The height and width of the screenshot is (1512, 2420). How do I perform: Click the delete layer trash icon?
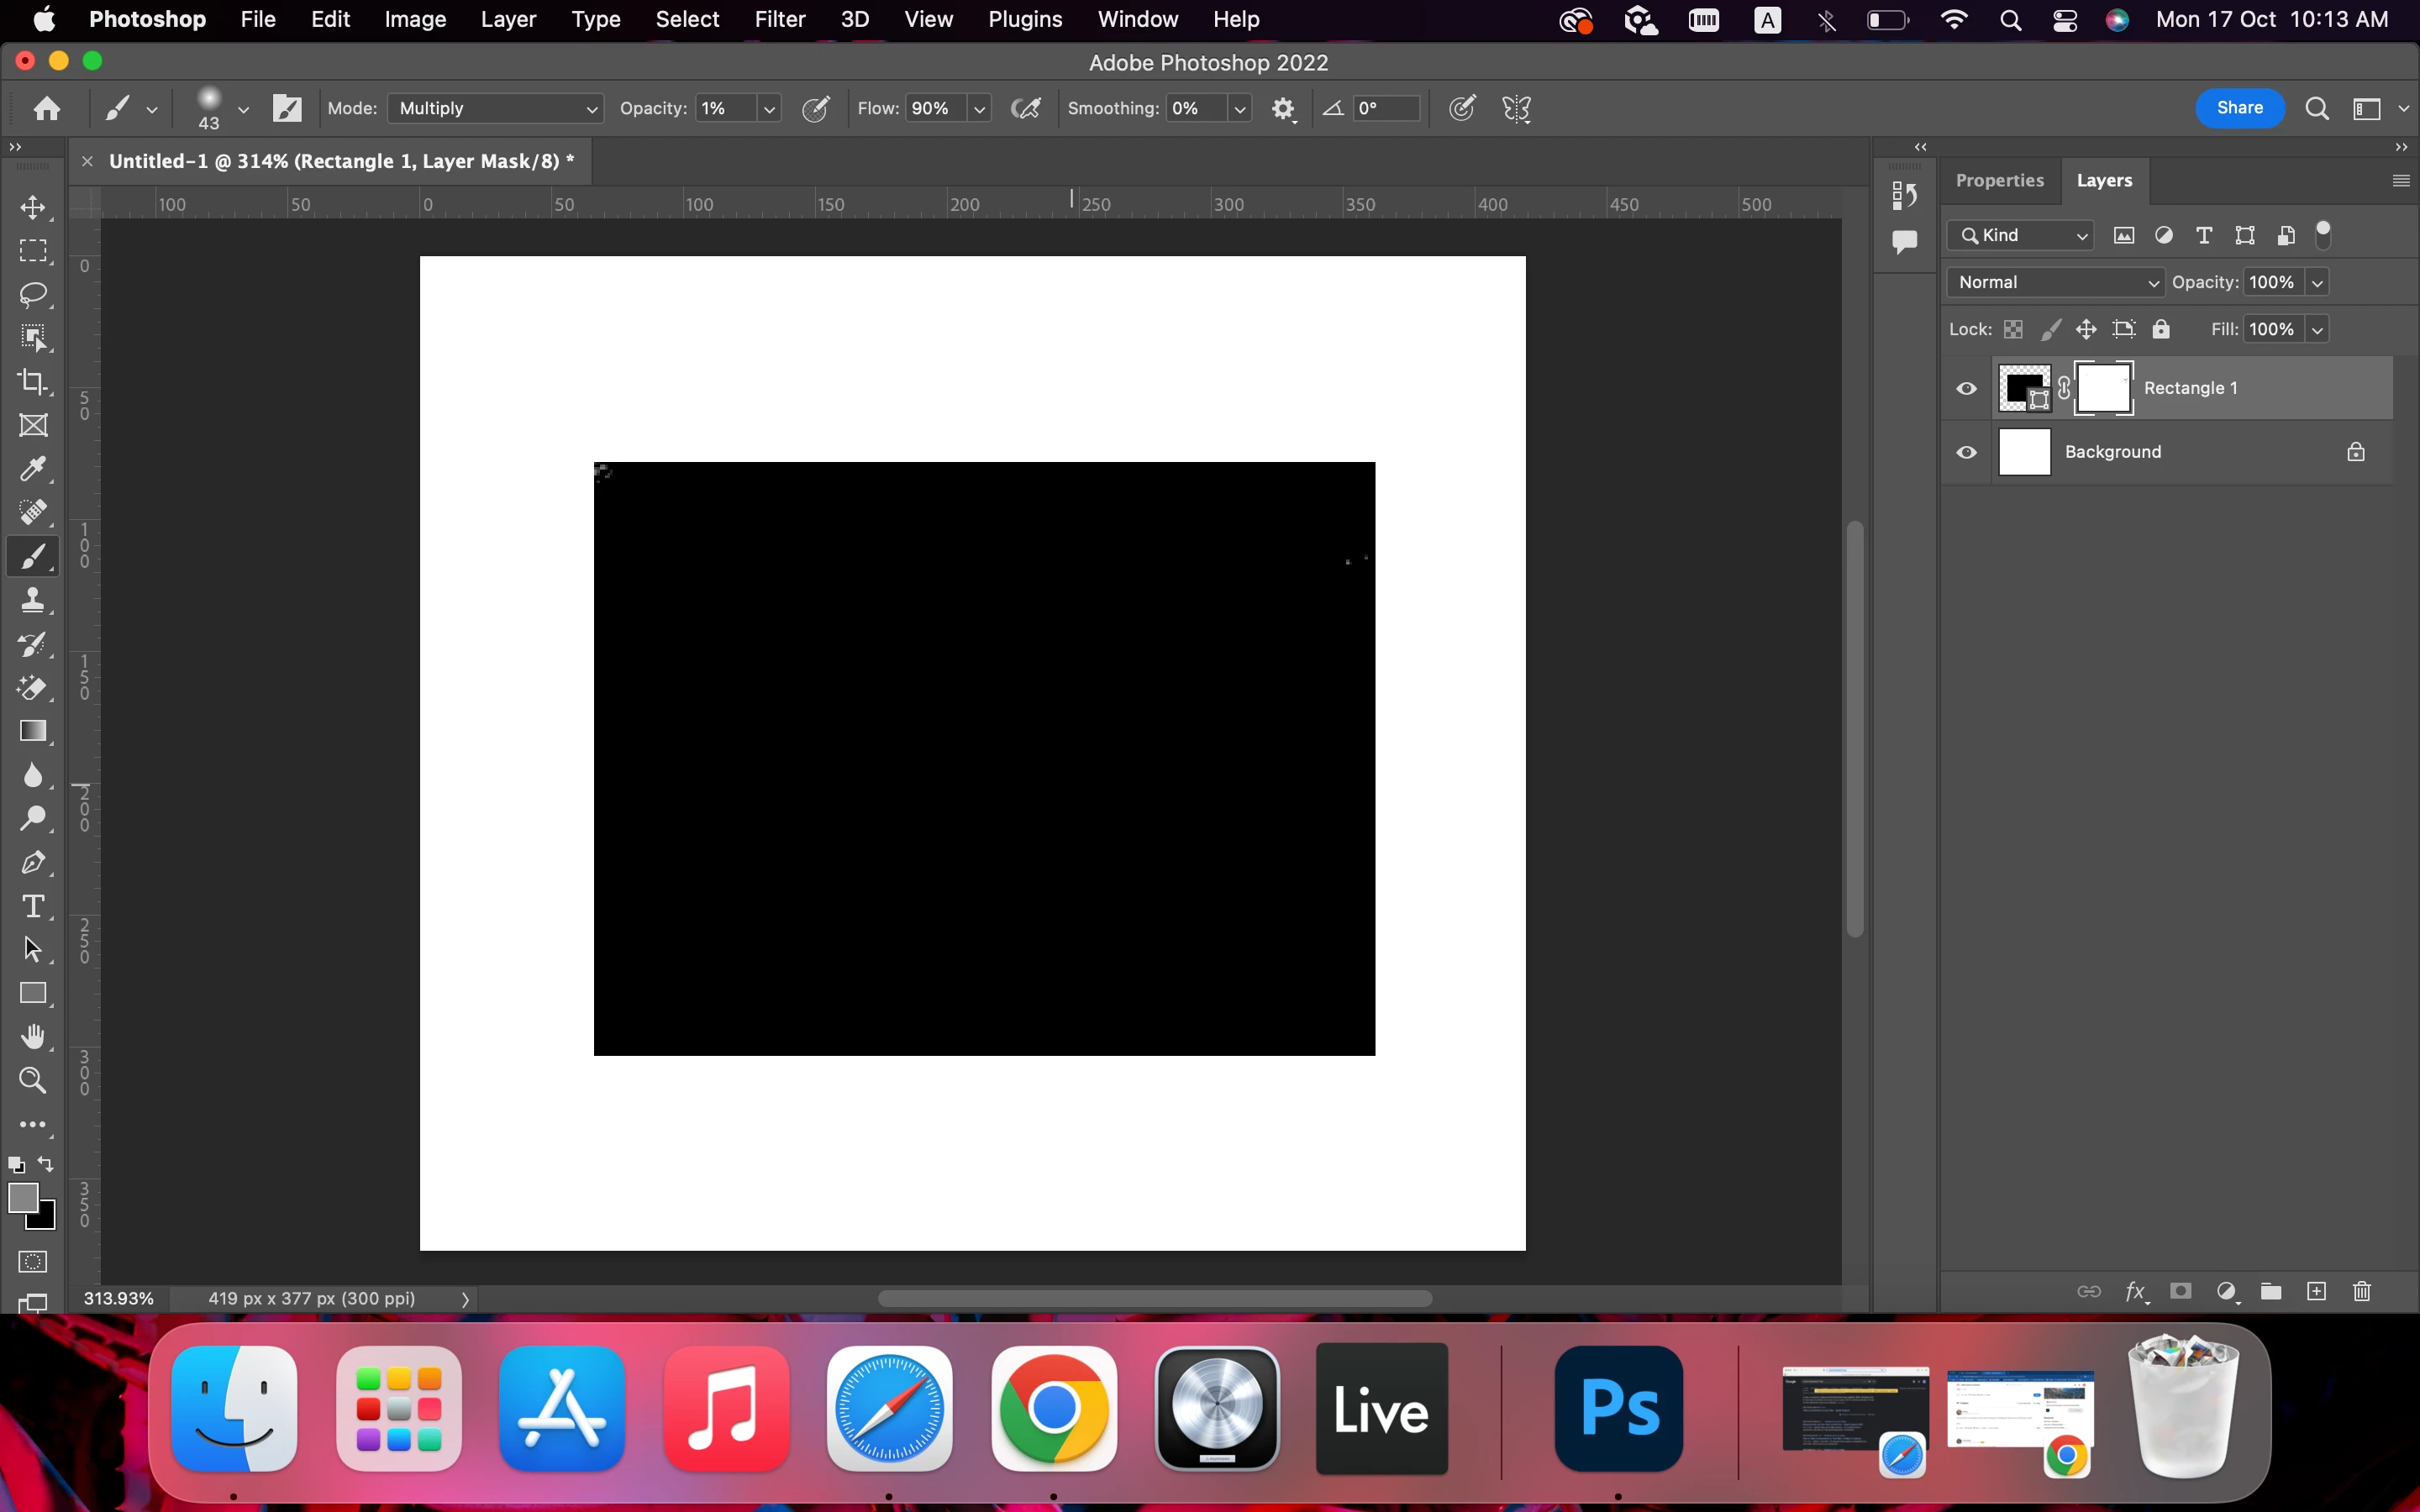point(2362,1291)
